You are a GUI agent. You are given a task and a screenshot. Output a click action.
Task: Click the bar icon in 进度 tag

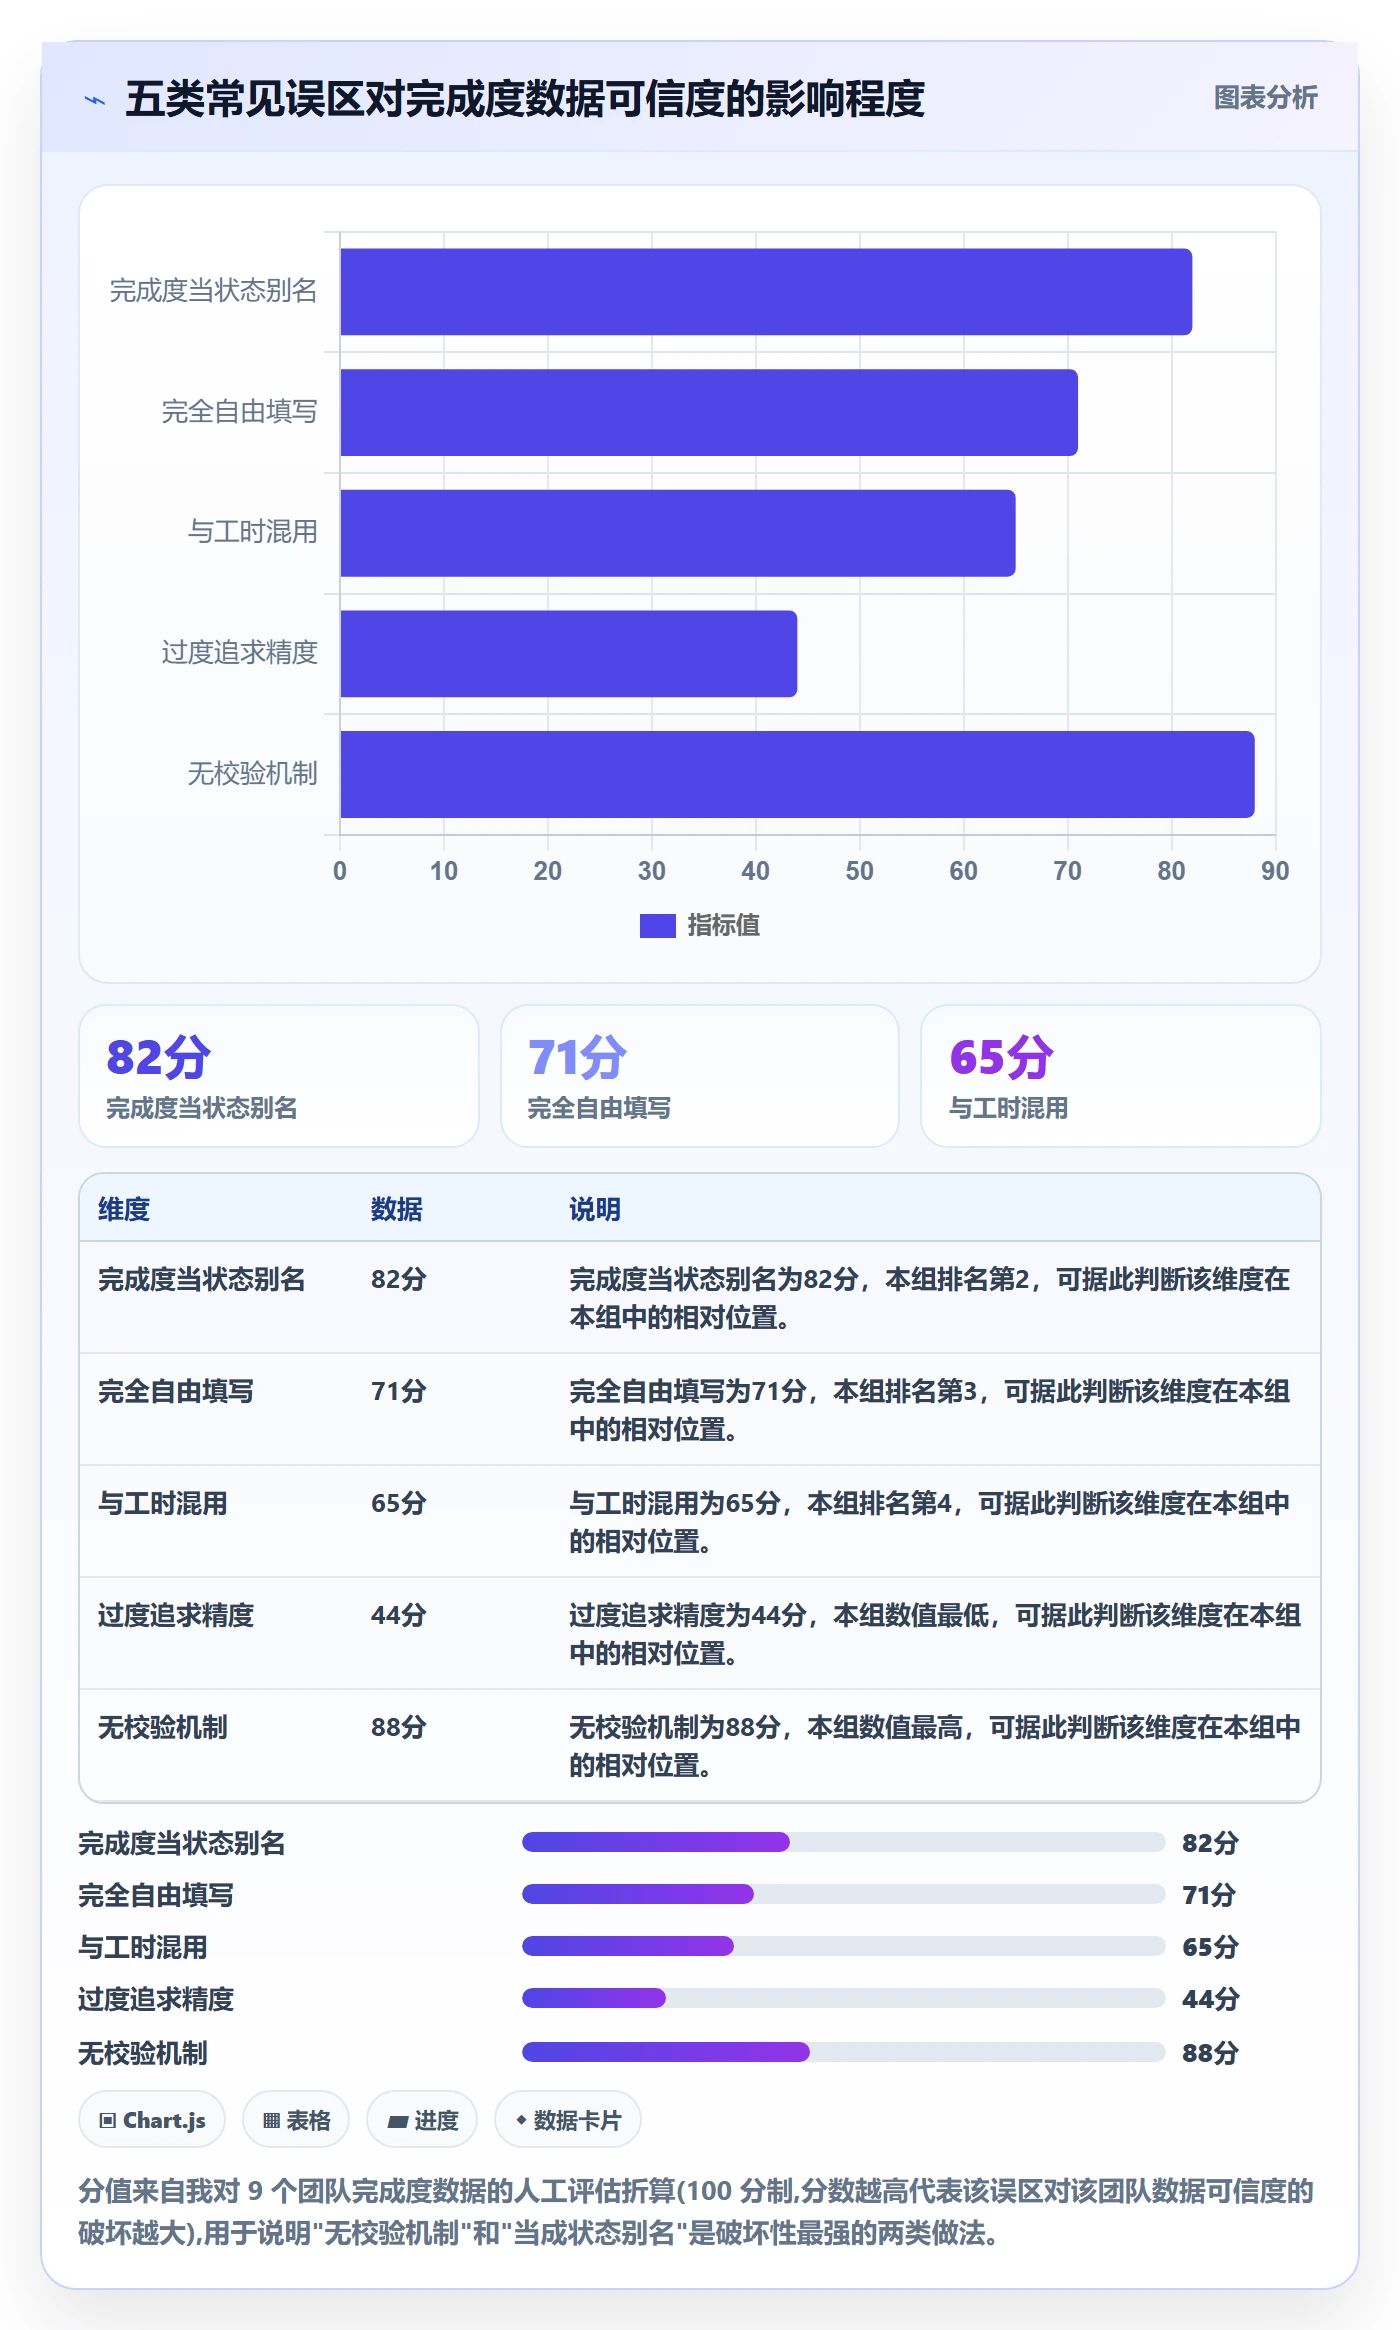[398, 2121]
